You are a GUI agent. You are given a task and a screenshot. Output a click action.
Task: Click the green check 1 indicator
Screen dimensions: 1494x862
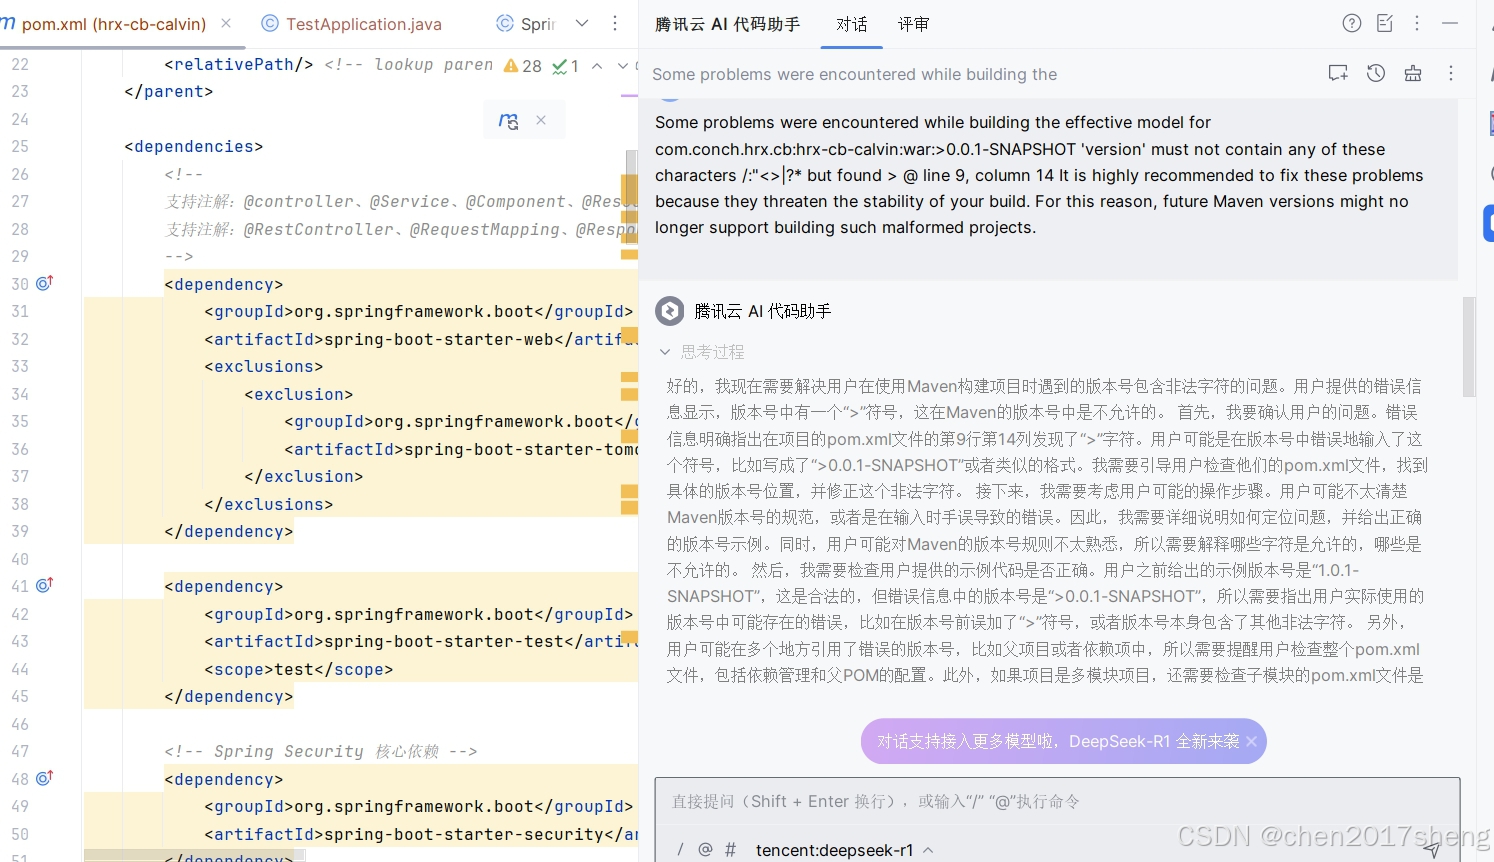pos(566,66)
